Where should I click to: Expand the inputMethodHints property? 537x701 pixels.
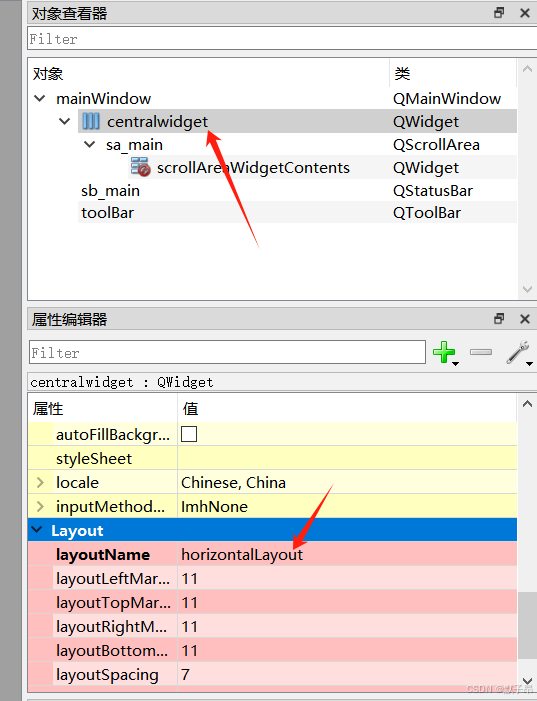(x=40, y=507)
